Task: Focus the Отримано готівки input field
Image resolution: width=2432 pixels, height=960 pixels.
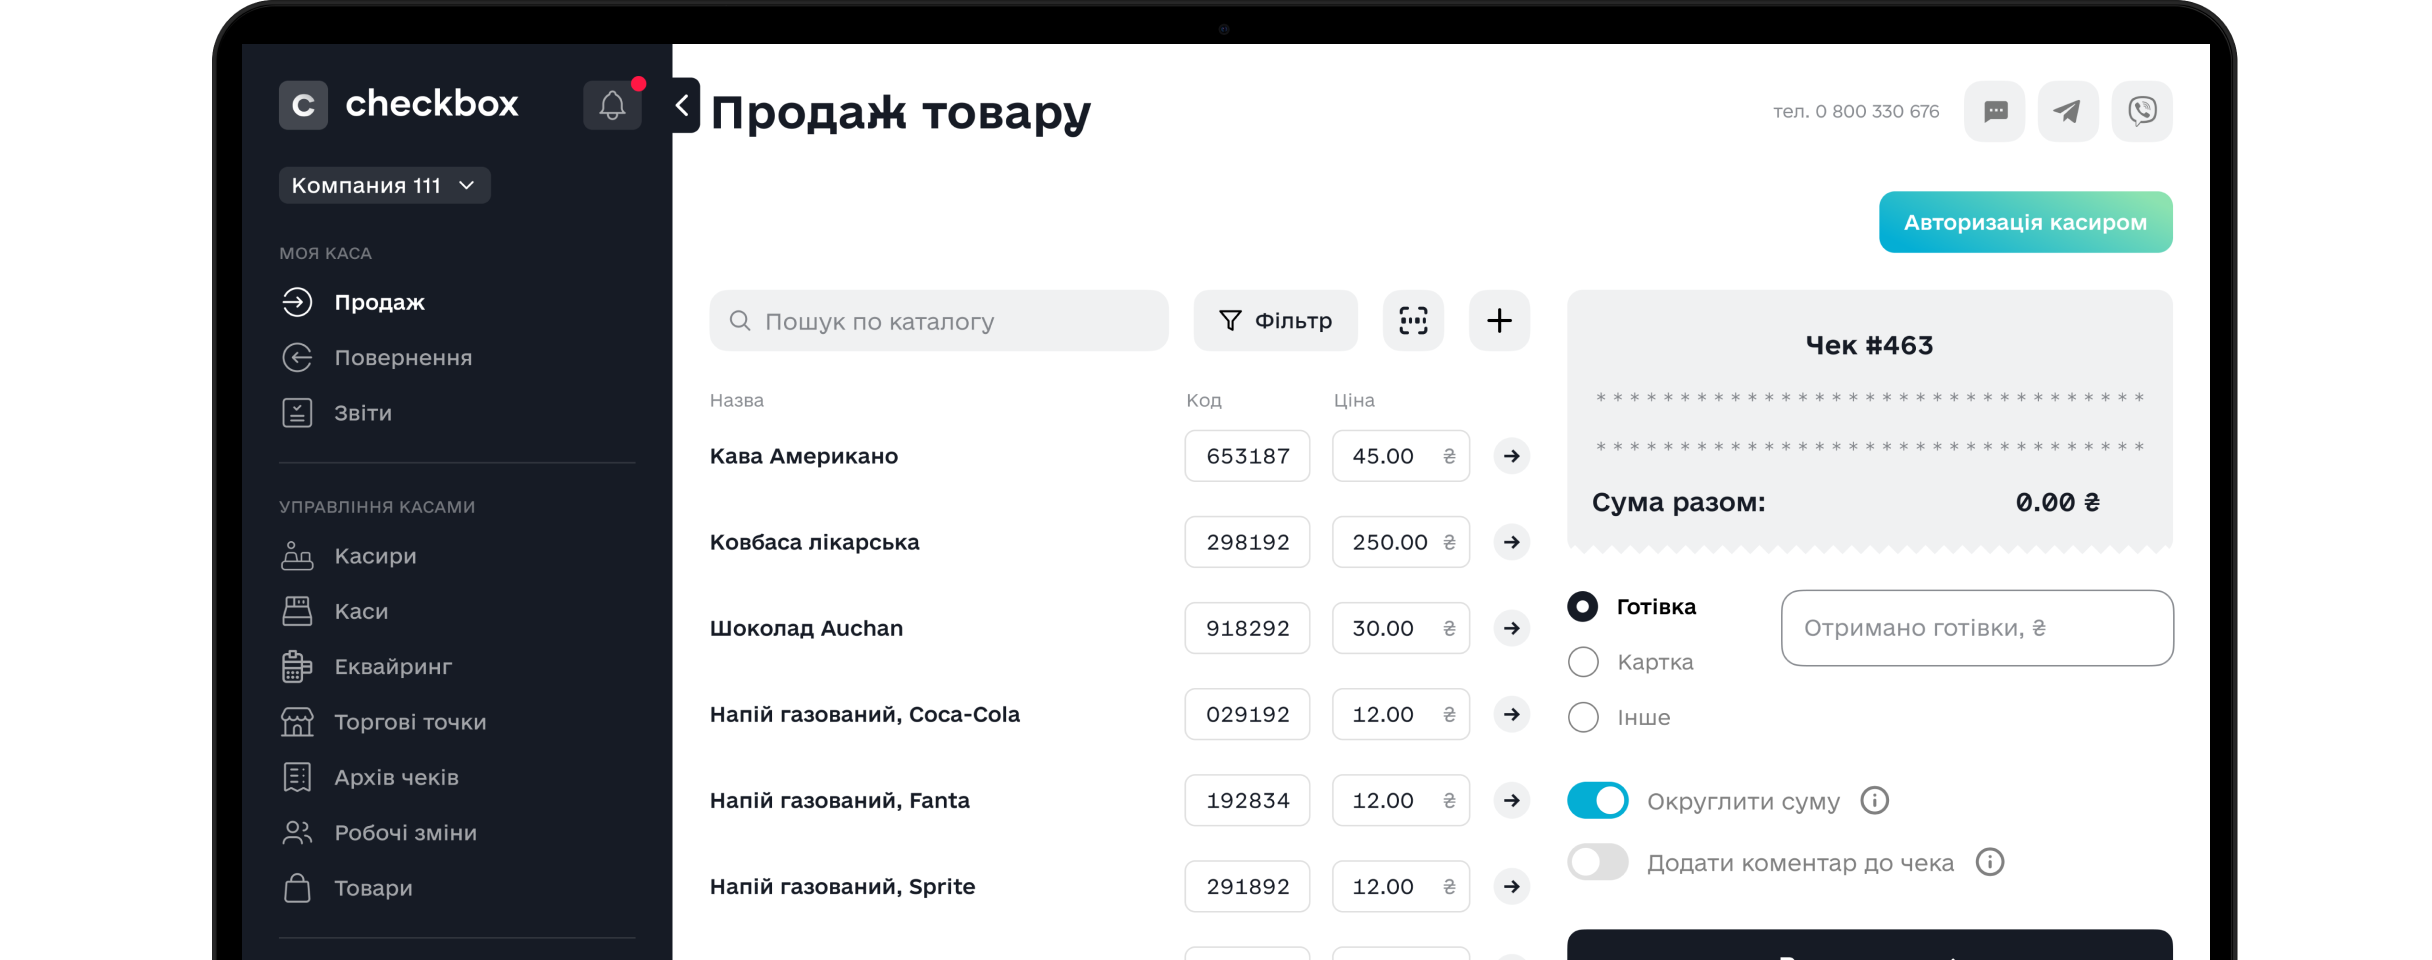Action: 1976,628
